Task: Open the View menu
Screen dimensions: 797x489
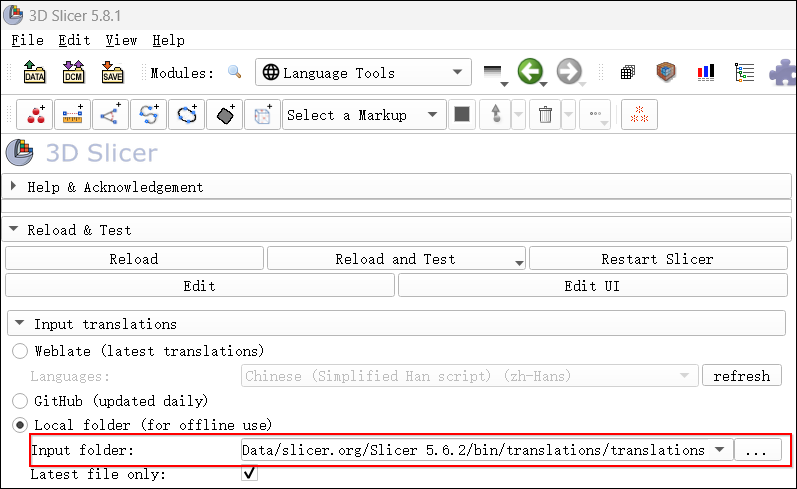Action: [121, 40]
